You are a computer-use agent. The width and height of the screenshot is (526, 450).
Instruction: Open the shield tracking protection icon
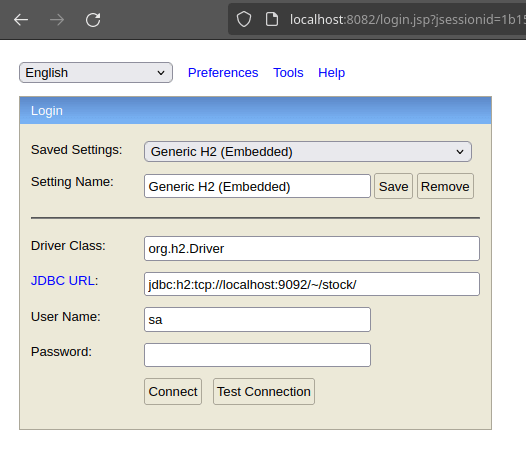coord(244,19)
